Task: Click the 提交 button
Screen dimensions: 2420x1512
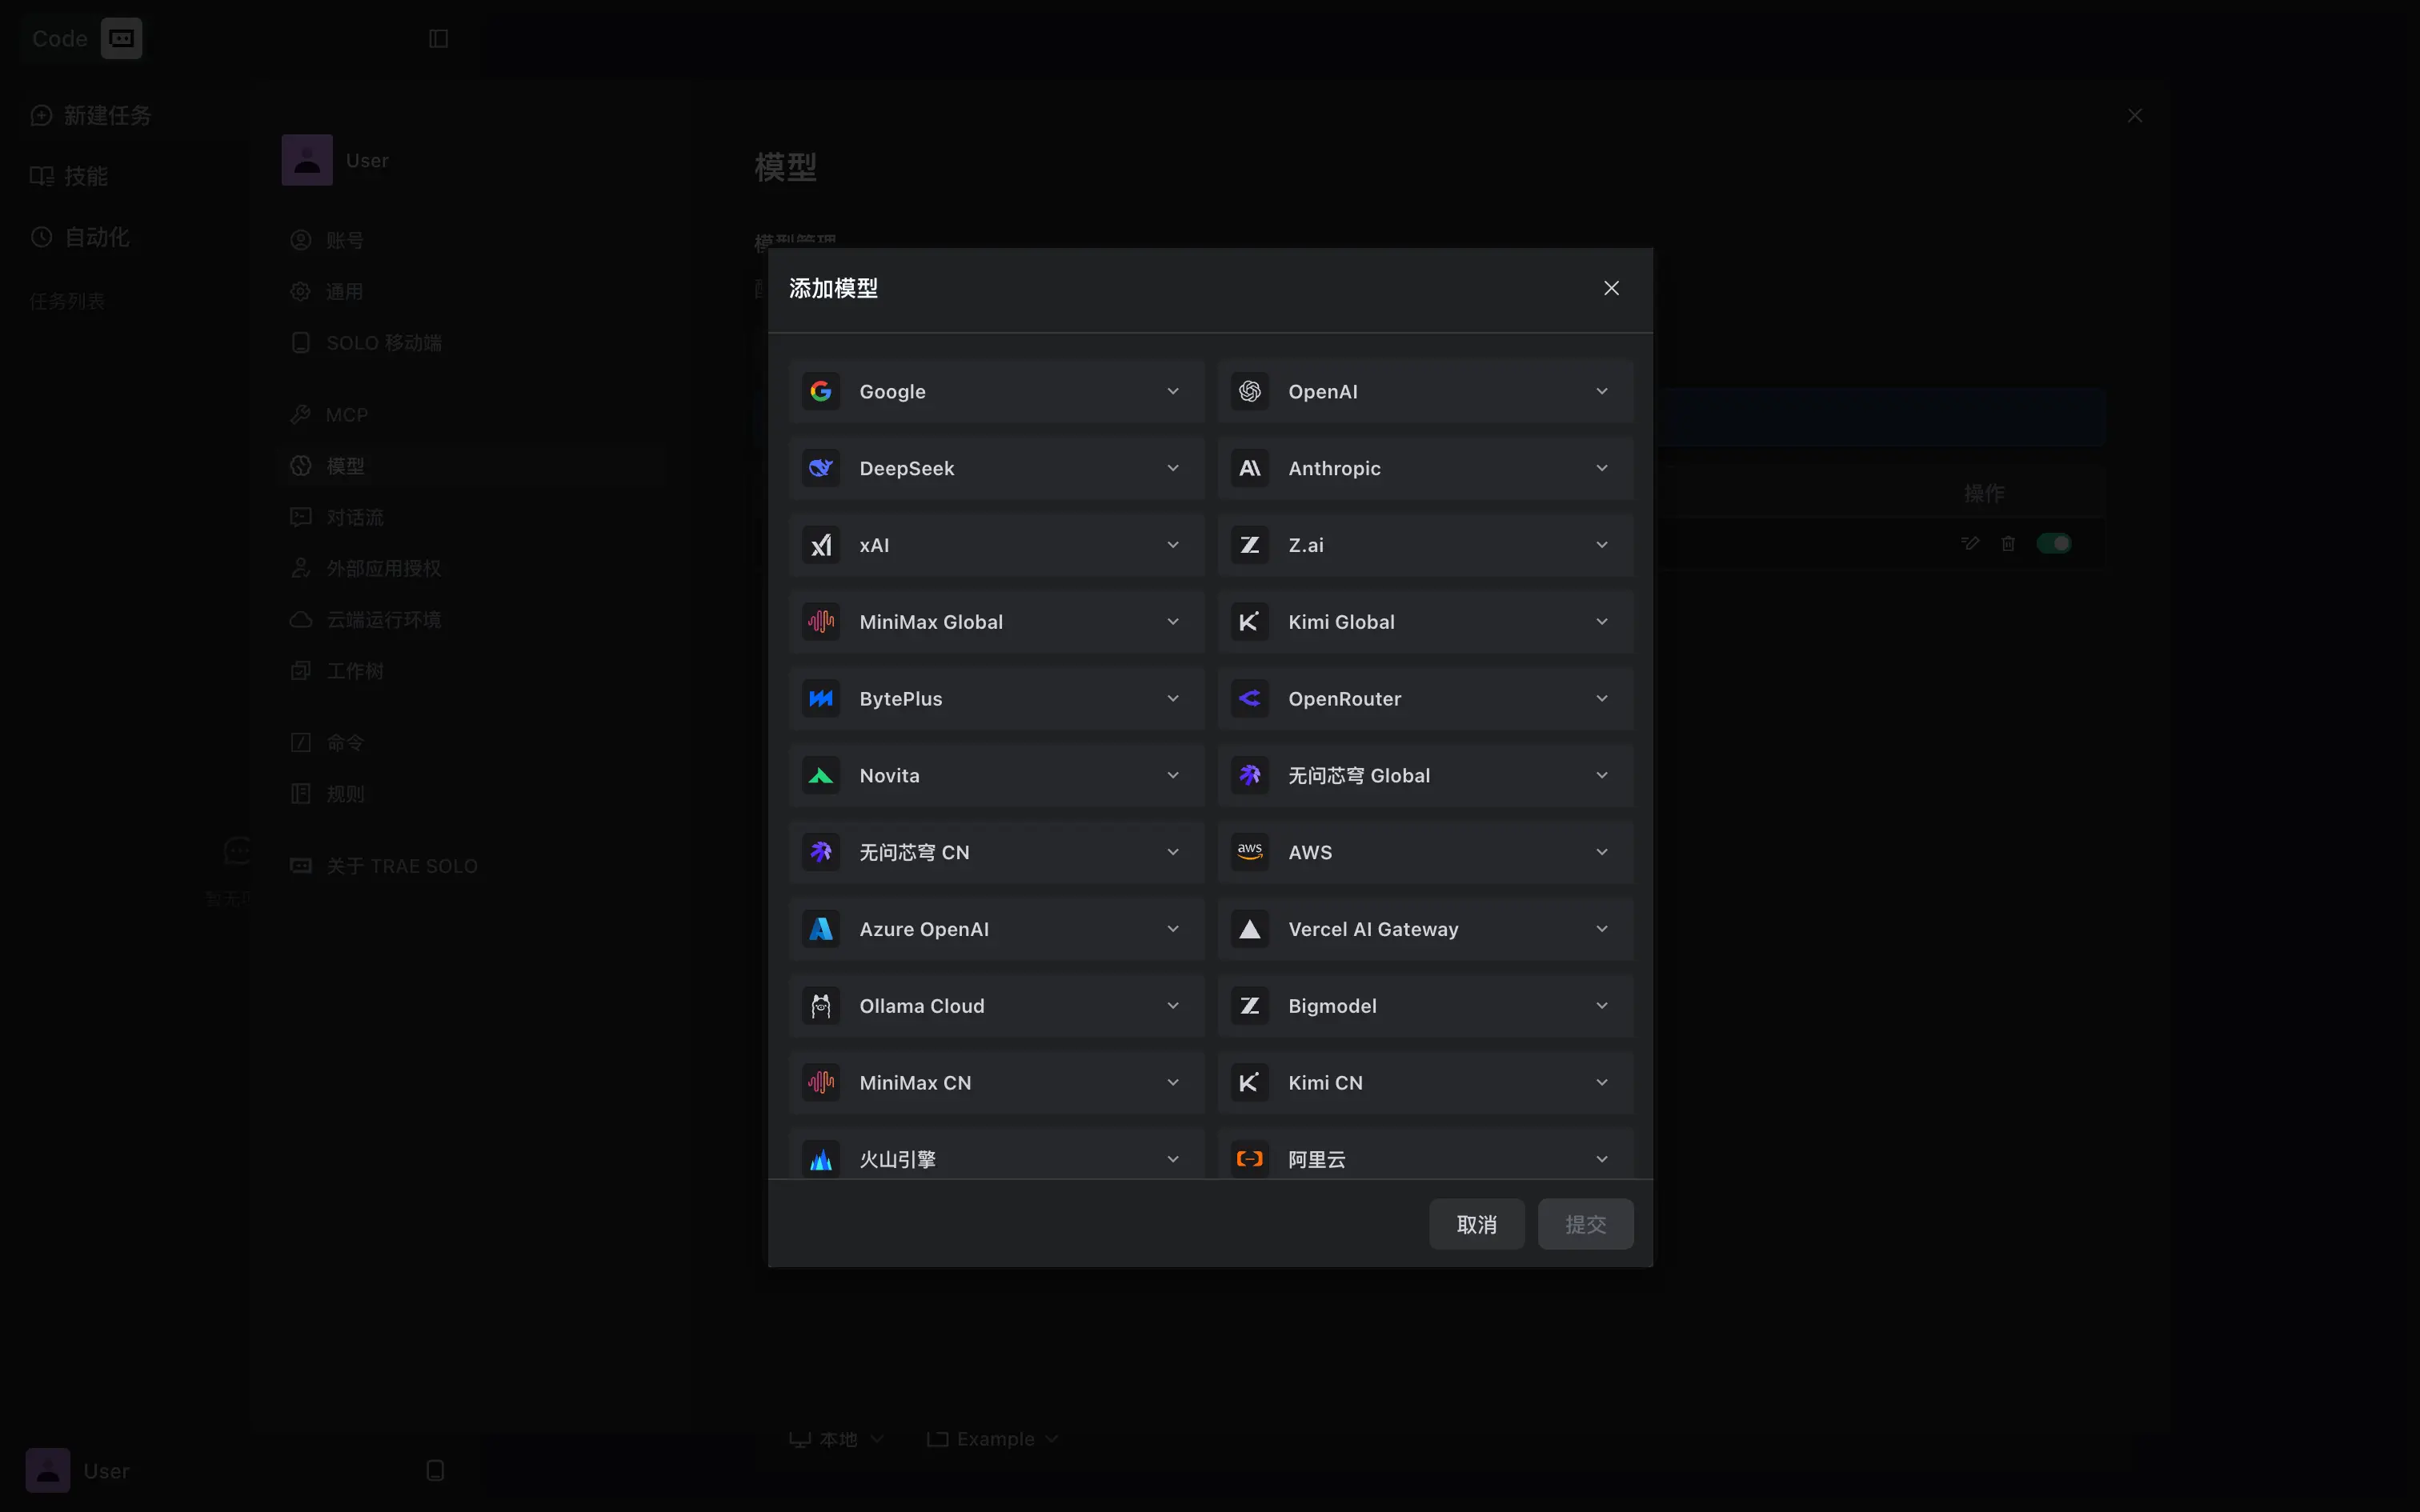Action: (1585, 1224)
